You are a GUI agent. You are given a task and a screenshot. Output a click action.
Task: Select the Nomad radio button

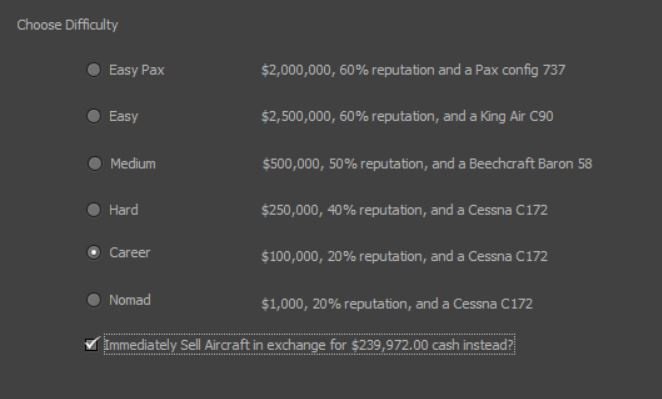click(x=94, y=300)
